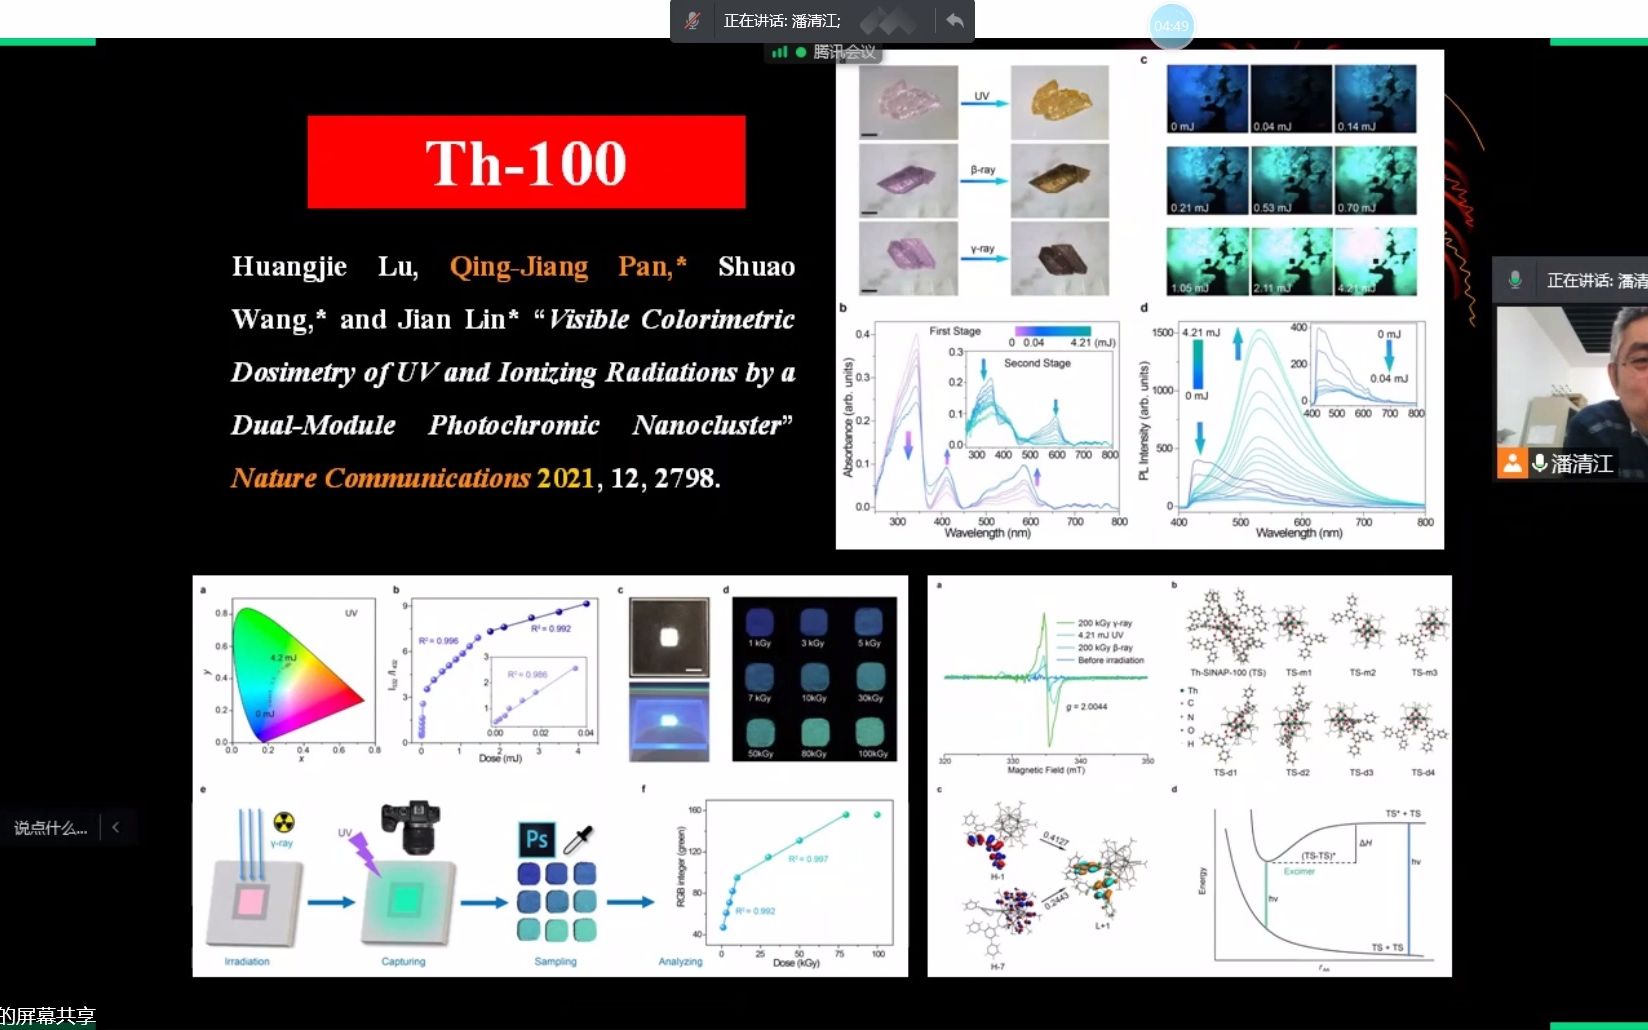This screenshot has width=1648, height=1030.
Task: Click the 1 kGy sample square in panel d
Action: pos(760,623)
